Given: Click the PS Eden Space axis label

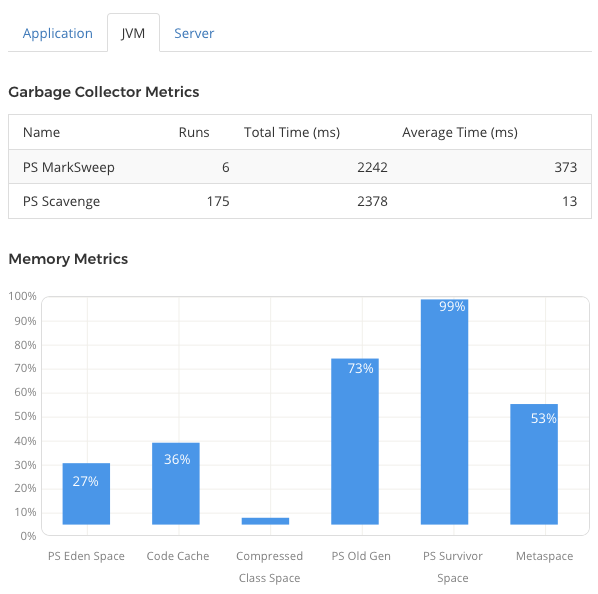Looking at the screenshot, I should [86, 556].
